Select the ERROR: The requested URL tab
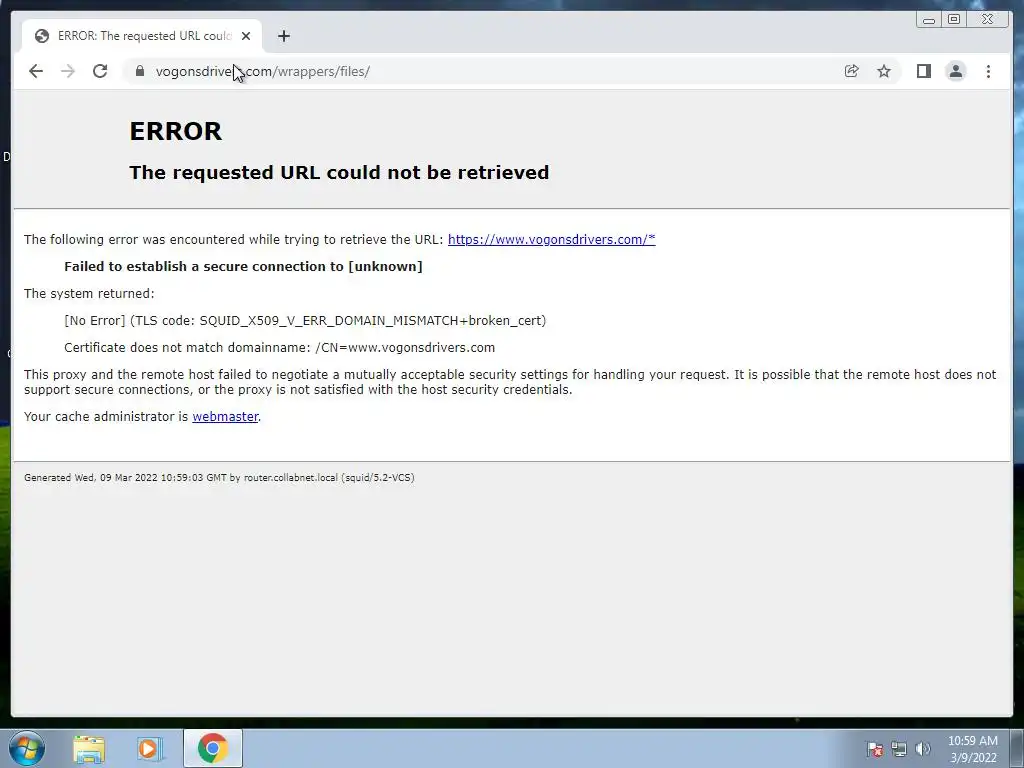Screen dimensions: 1024x768 point(142,36)
